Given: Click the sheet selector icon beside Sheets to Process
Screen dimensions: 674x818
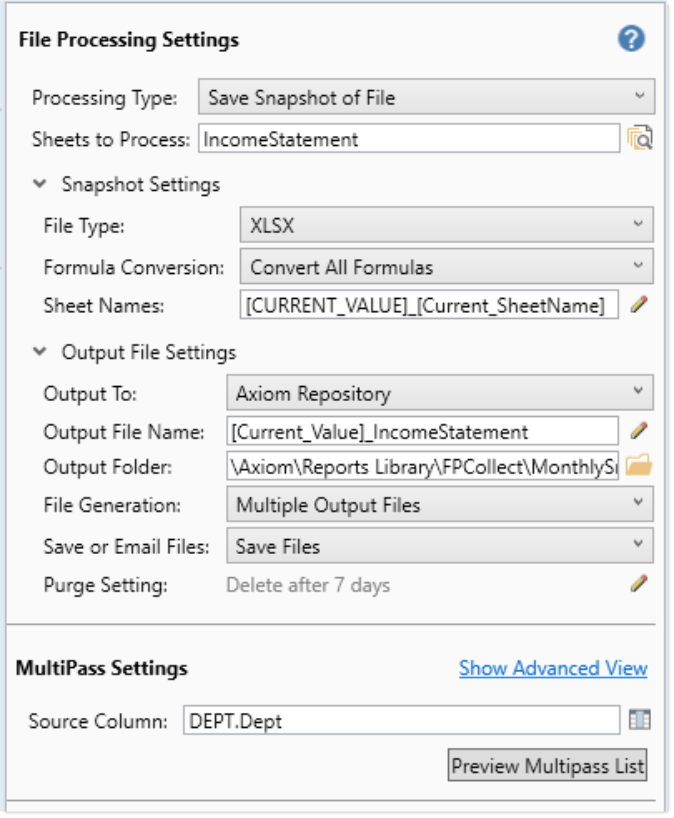Looking at the screenshot, I should tap(639, 139).
